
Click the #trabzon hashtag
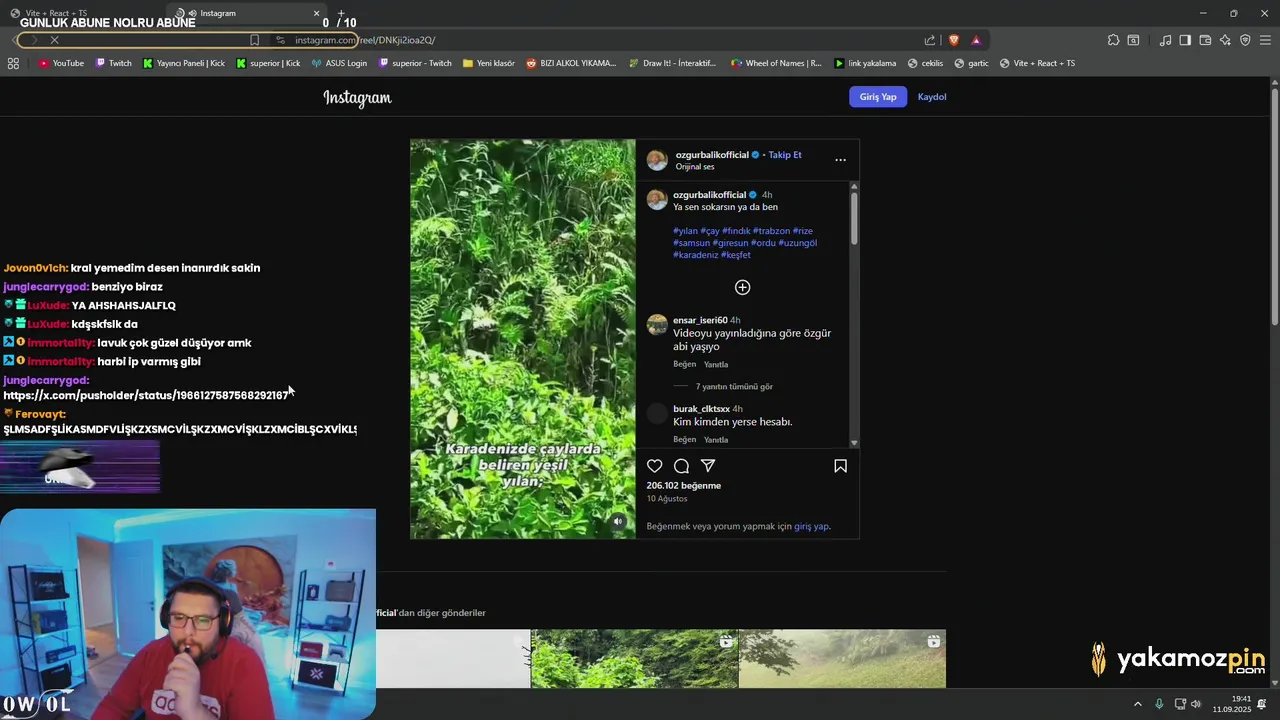pyautogui.click(x=771, y=231)
